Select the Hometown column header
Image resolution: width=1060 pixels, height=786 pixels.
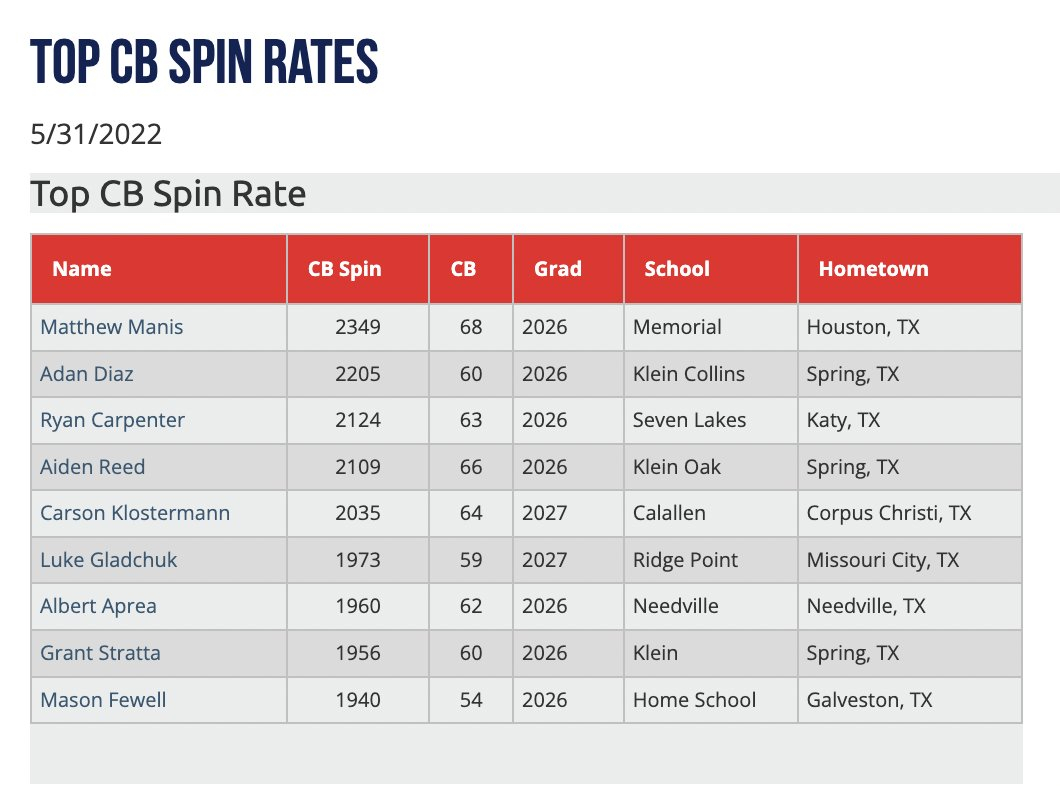(x=873, y=269)
